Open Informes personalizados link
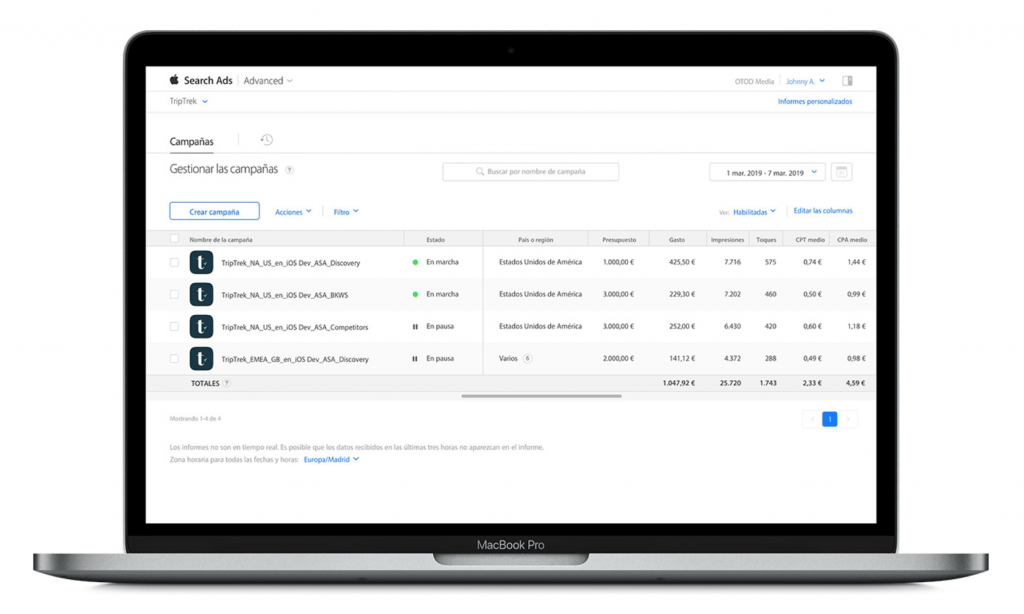Viewport: 1024px width, 614px height. point(815,101)
